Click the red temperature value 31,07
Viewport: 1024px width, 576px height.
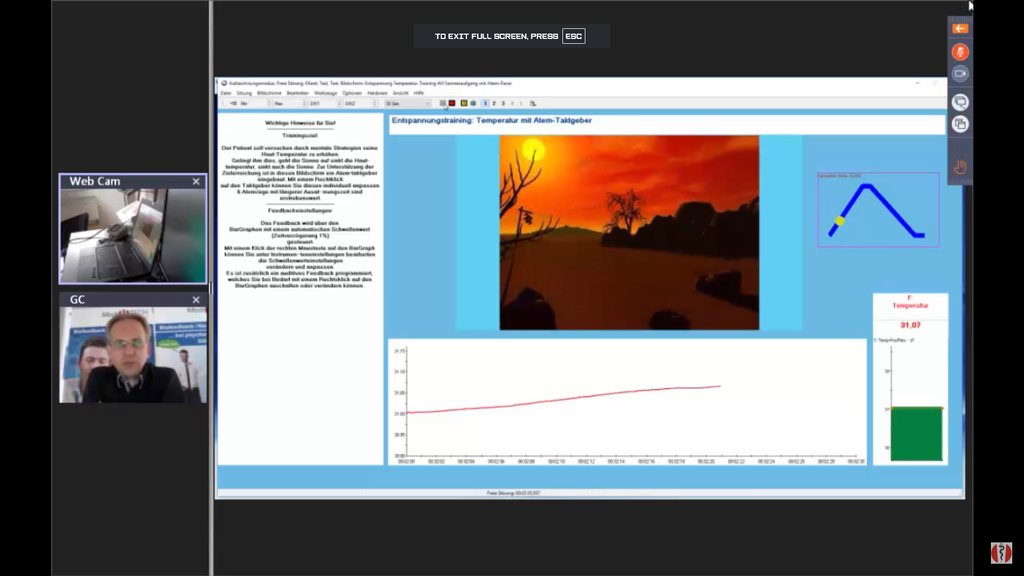click(x=910, y=325)
